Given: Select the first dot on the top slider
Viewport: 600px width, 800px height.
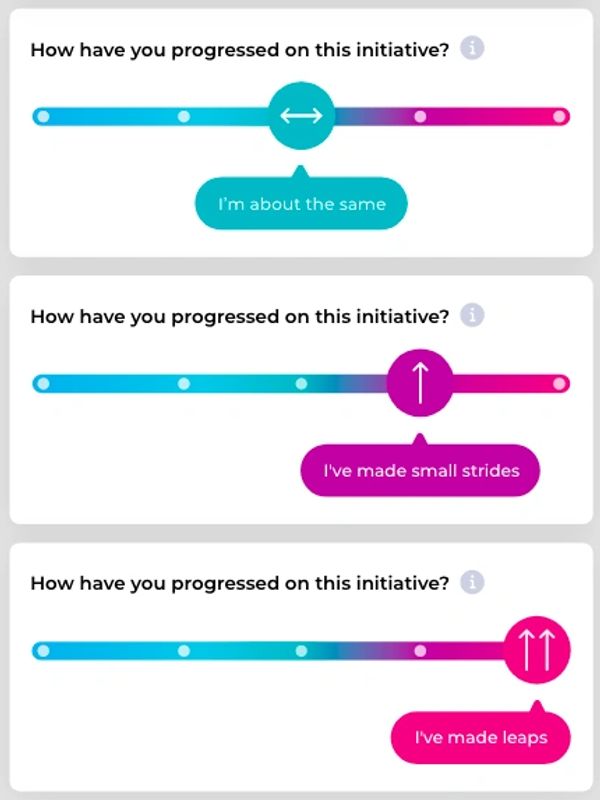Looking at the screenshot, I should click(42, 116).
